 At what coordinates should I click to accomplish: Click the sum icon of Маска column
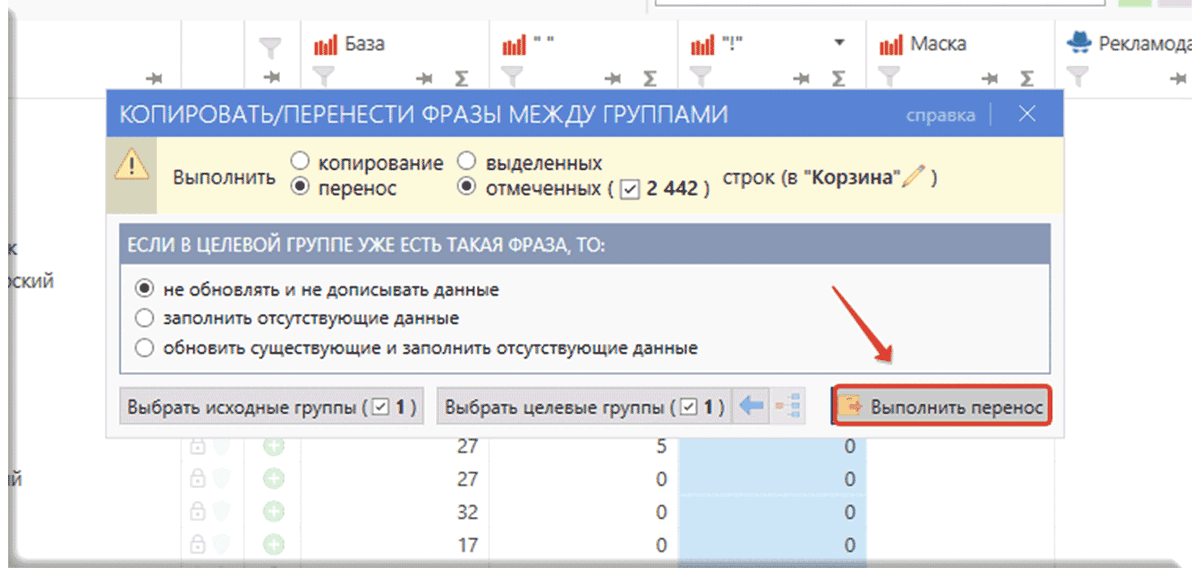[1027, 78]
